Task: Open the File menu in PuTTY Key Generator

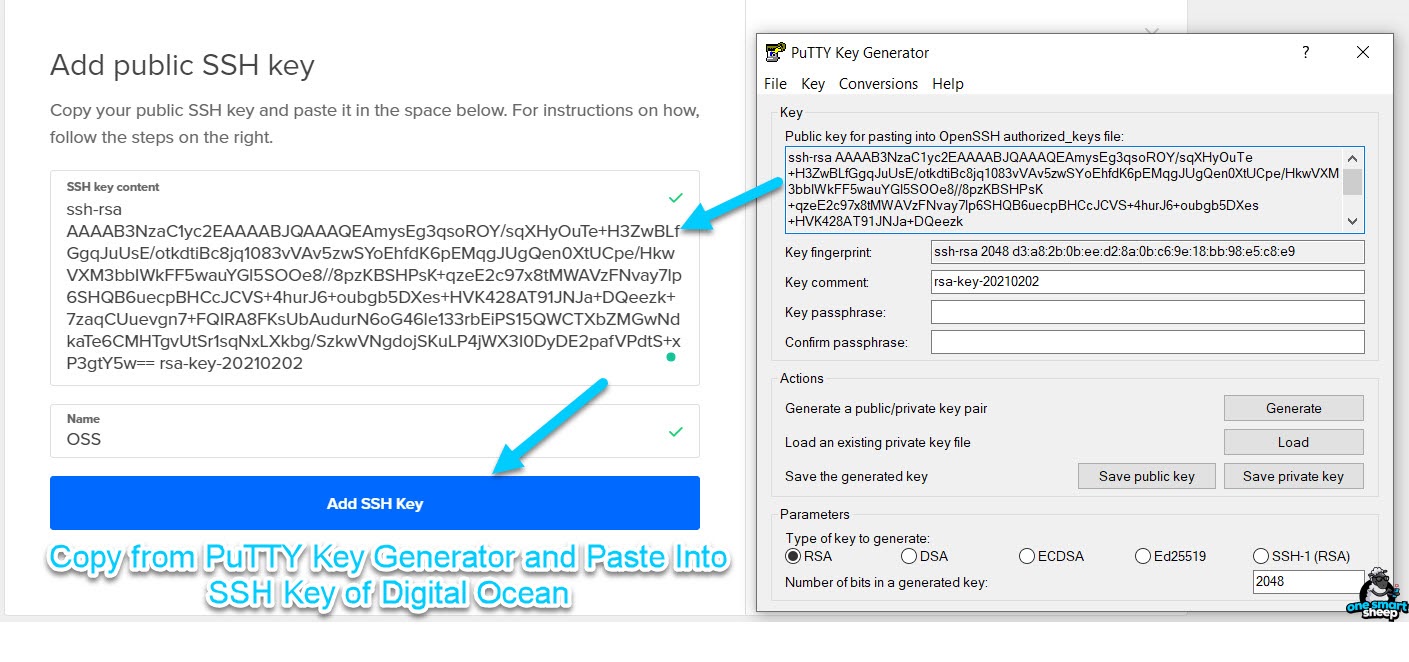Action: point(775,84)
